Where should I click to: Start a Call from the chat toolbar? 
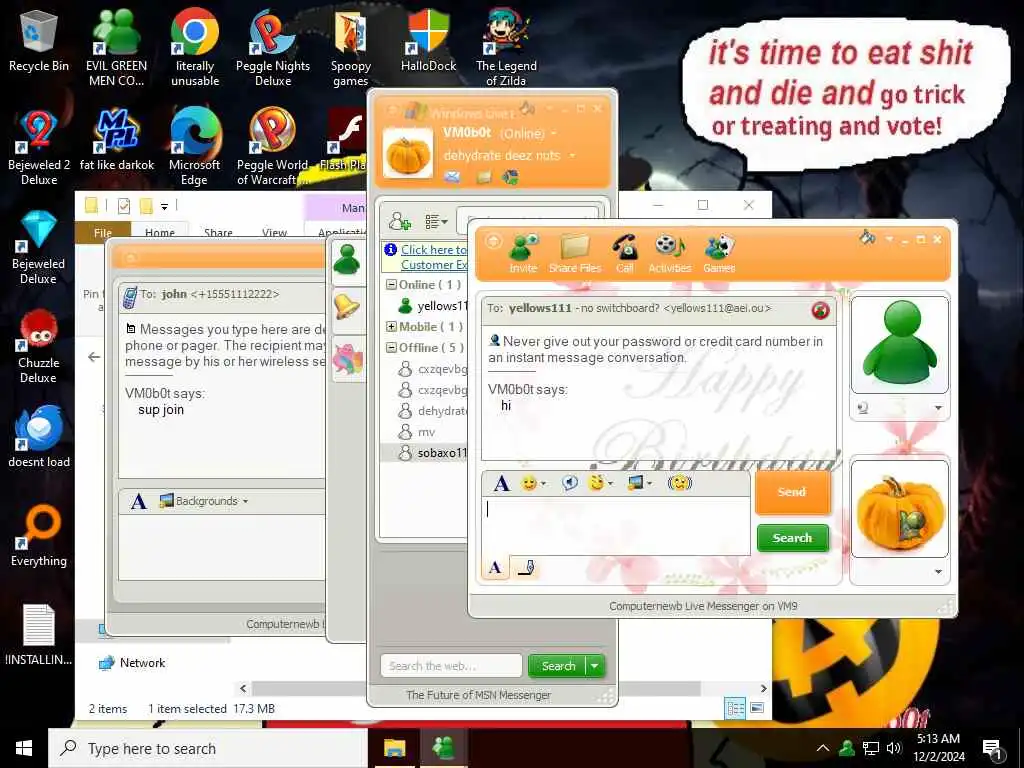[x=625, y=254]
